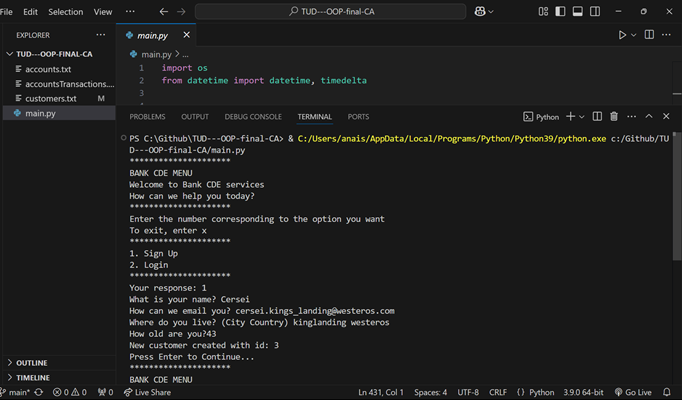
Task: Open run options dropdown
Action: coord(634,35)
